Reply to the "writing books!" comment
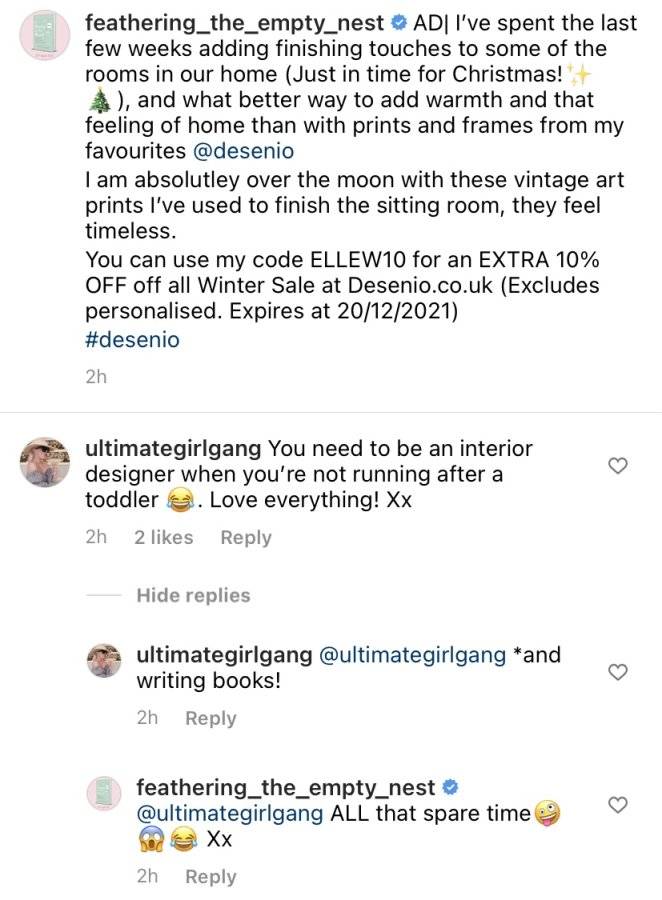Viewport: 662px width, 900px height. pos(211,718)
